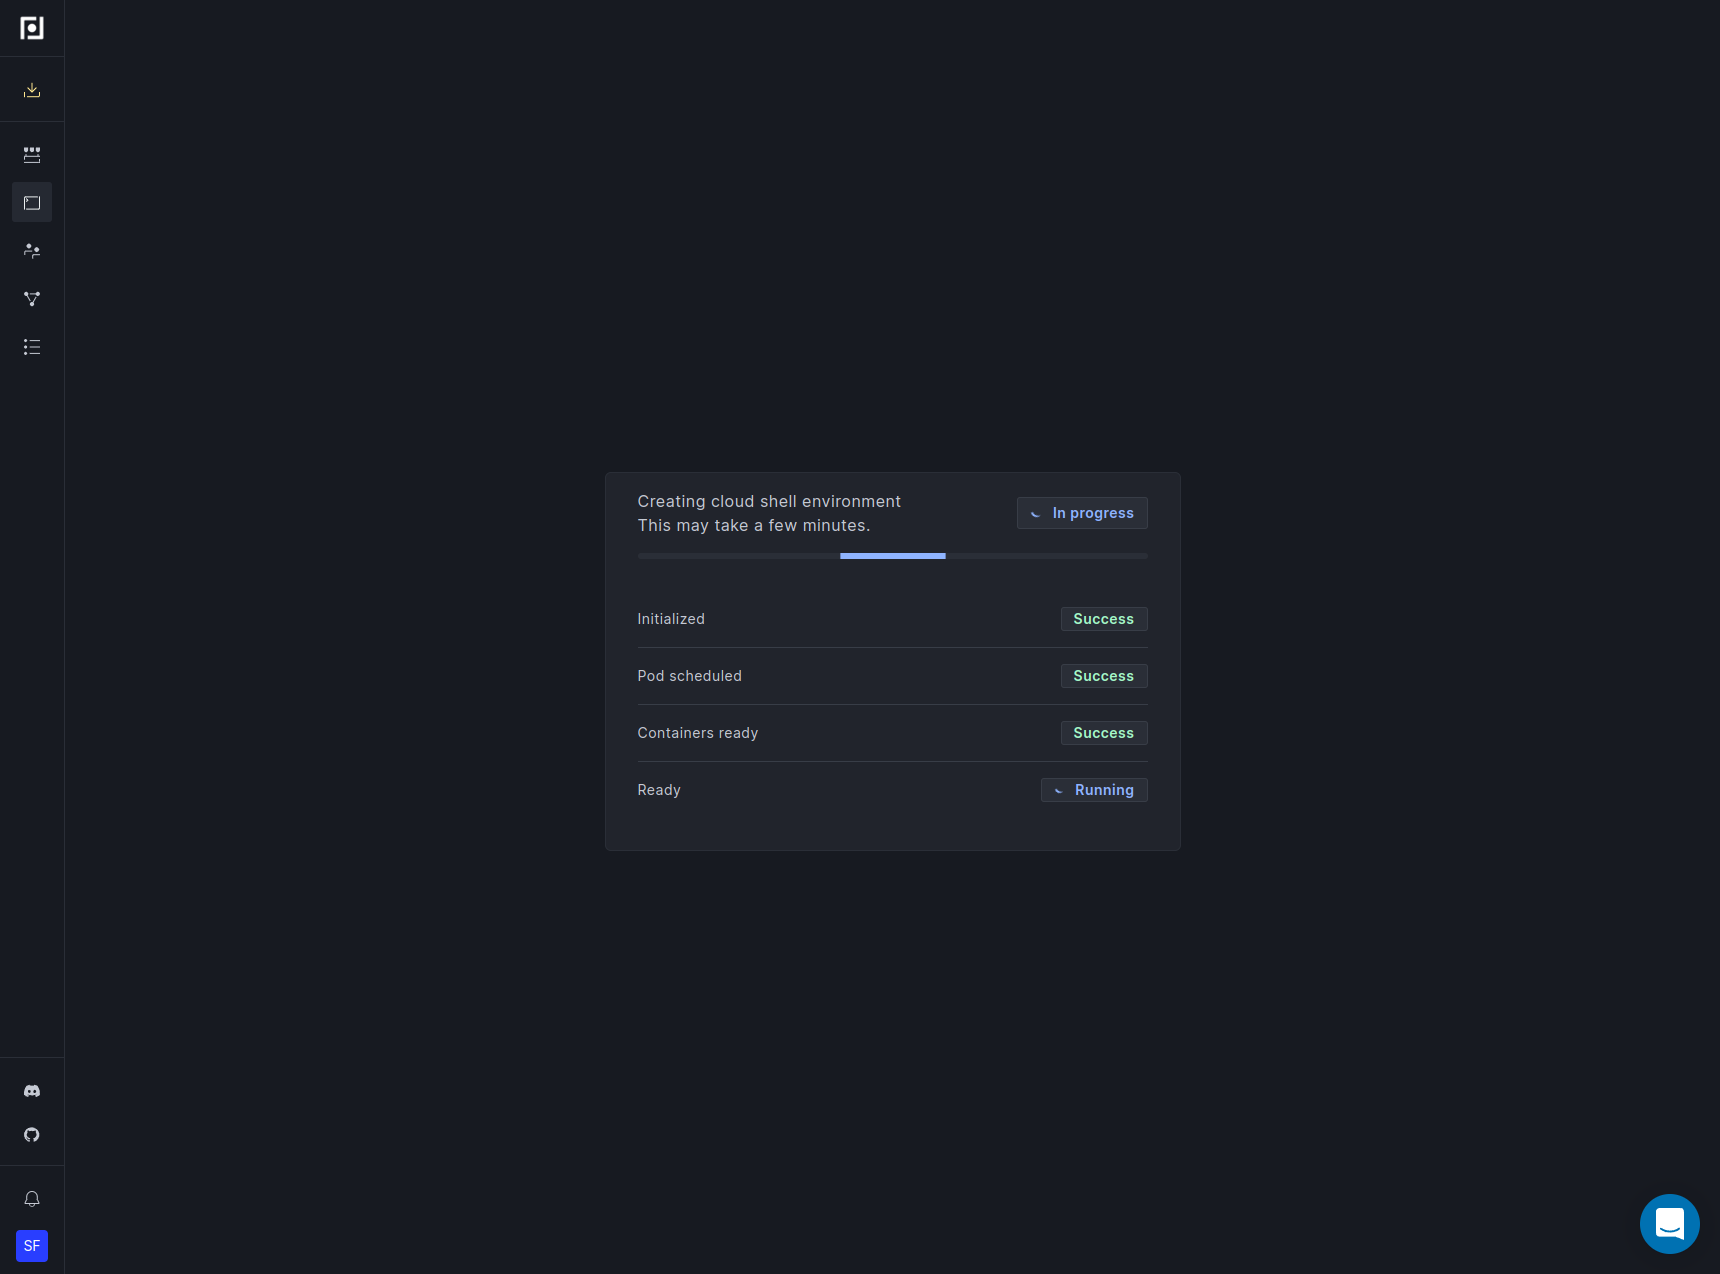Click the Containers ready step label
The height and width of the screenshot is (1274, 1720).
[698, 733]
